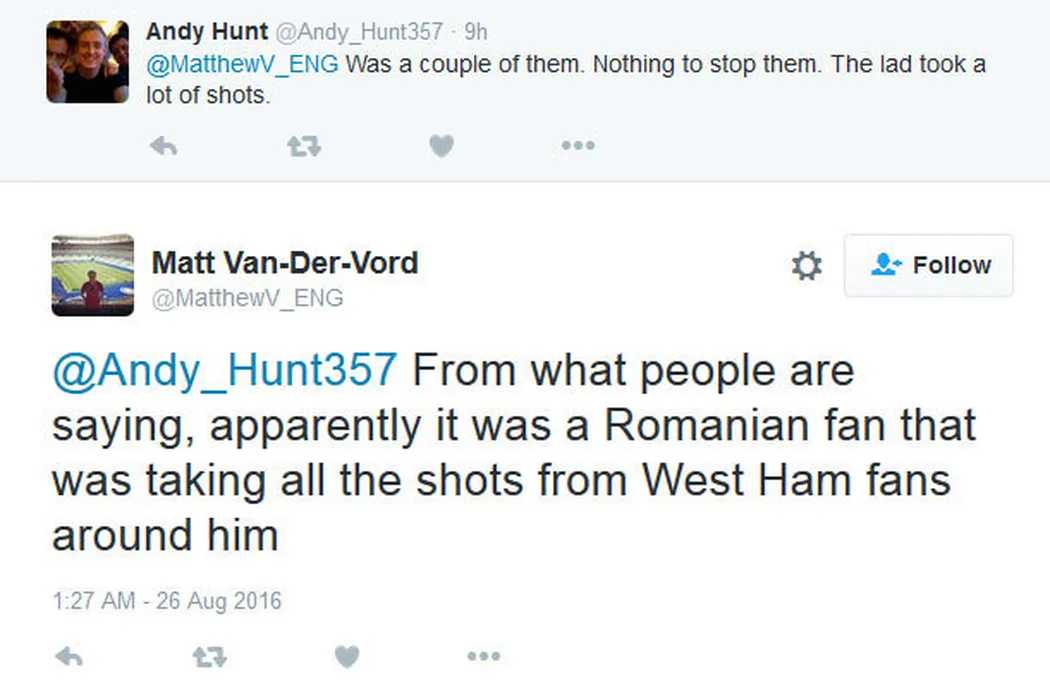This screenshot has width=1050, height=700.
Task: Open the @Andy_Hunt357 handle in the header
Action: point(359,32)
